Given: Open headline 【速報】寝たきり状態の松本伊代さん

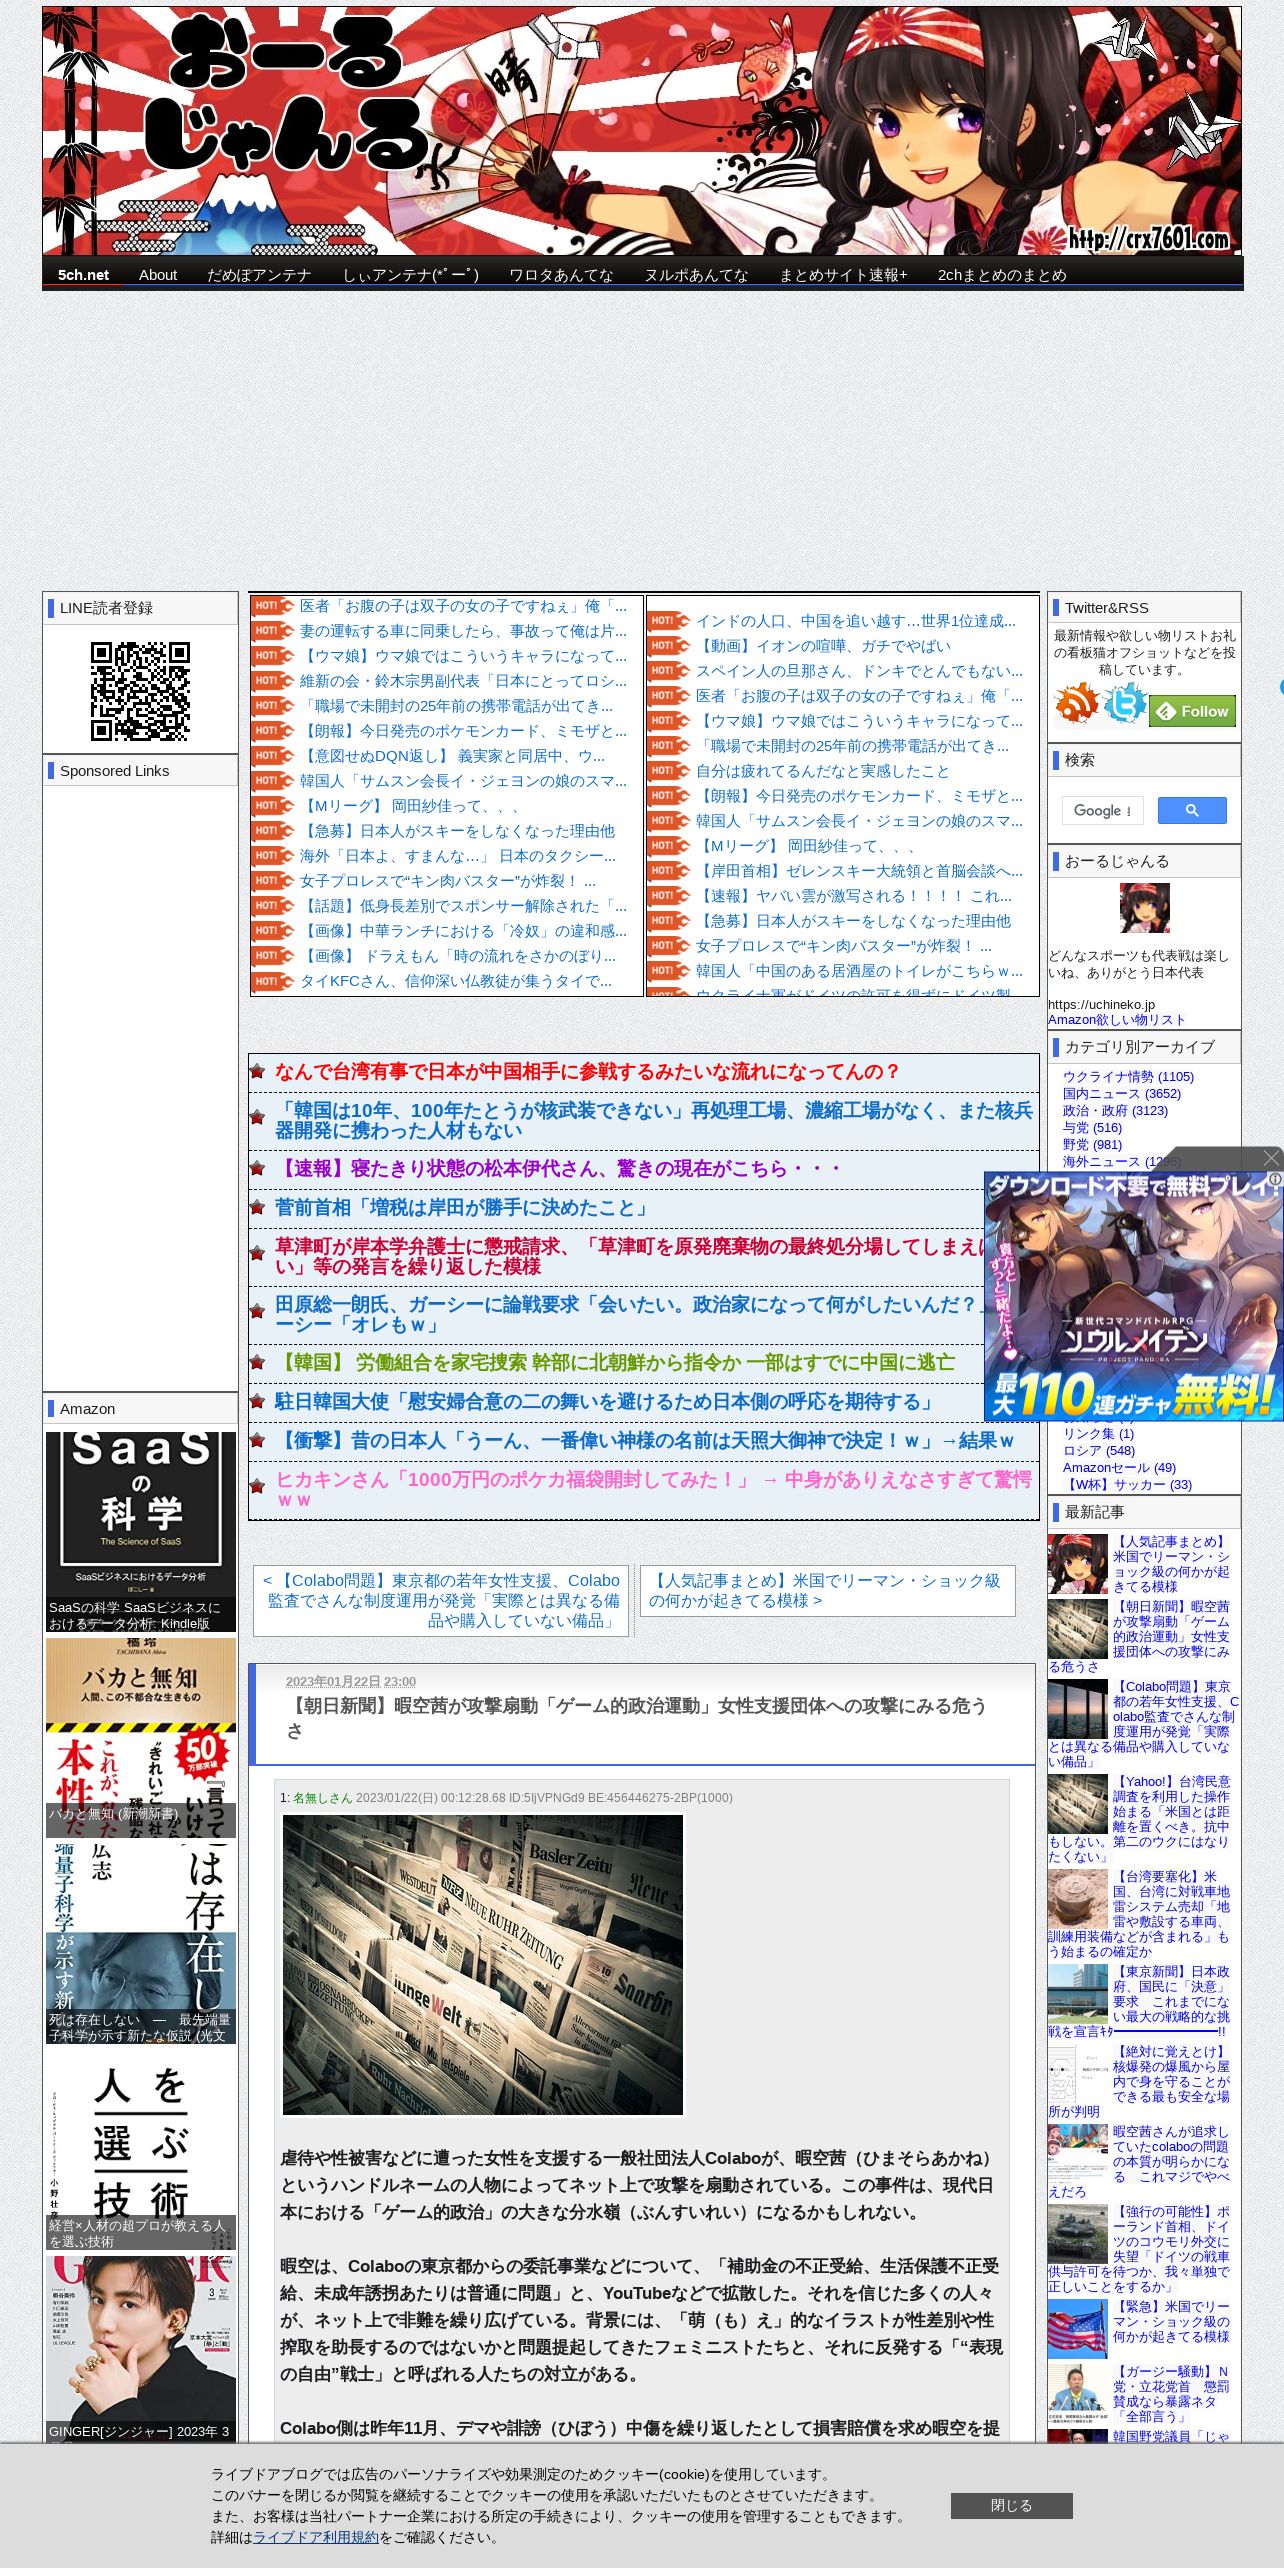Looking at the screenshot, I should pos(560,1169).
